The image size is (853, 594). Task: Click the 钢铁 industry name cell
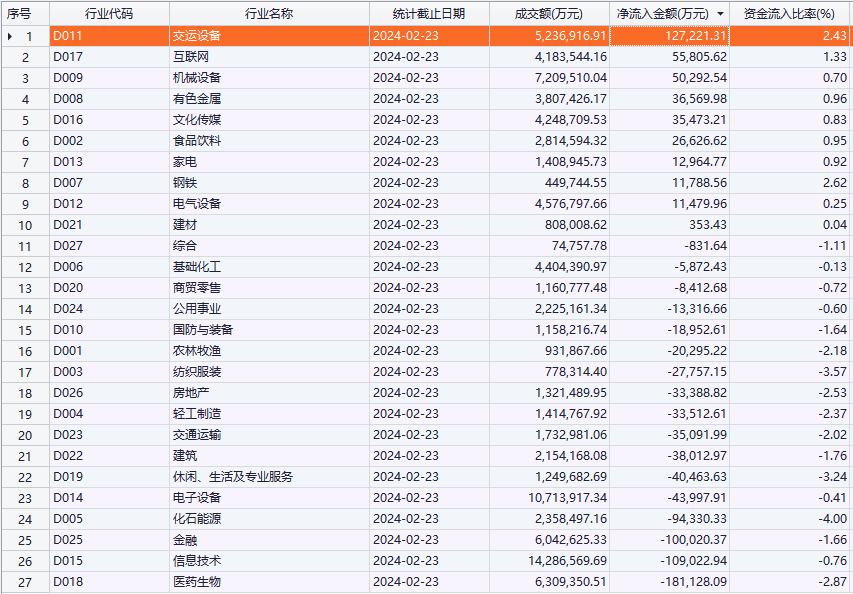[185, 183]
